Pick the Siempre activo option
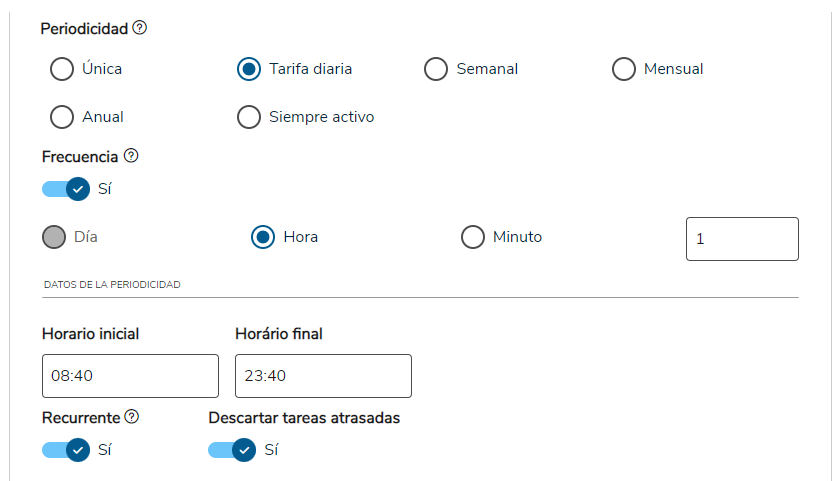Screen dimensions: 832x481 point(249,117)
